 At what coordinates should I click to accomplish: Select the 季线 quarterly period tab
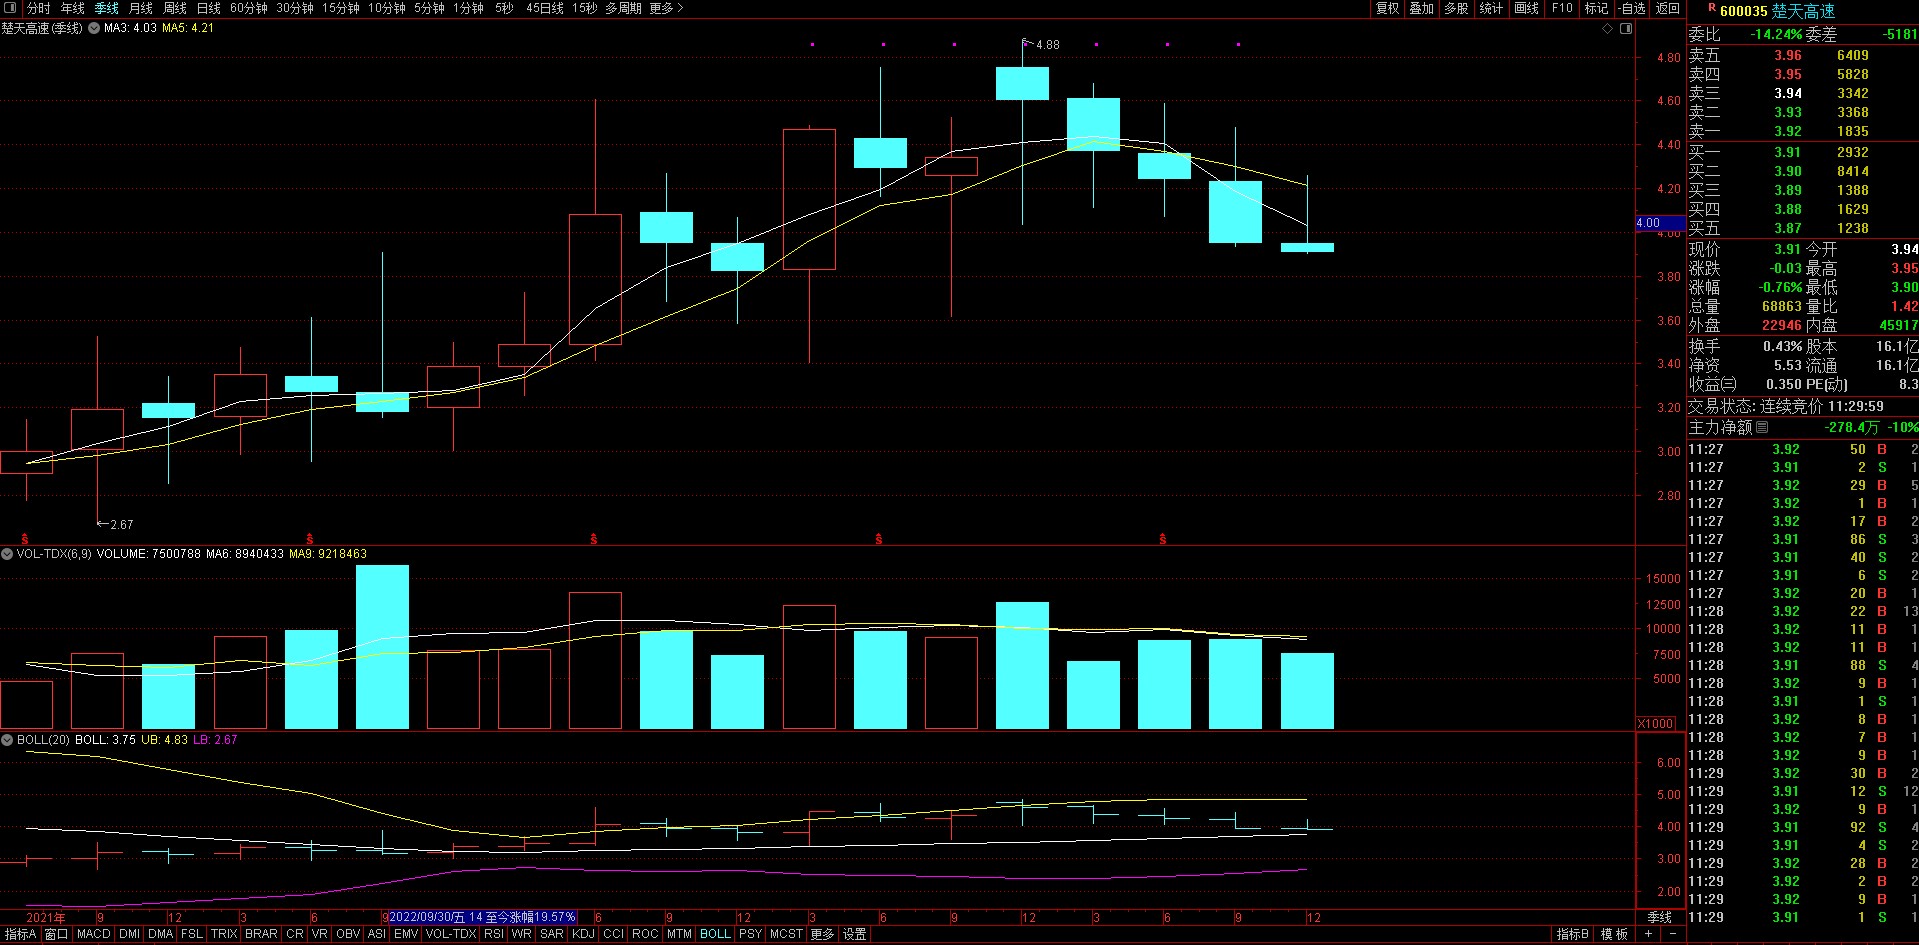(x=106, y=8)
